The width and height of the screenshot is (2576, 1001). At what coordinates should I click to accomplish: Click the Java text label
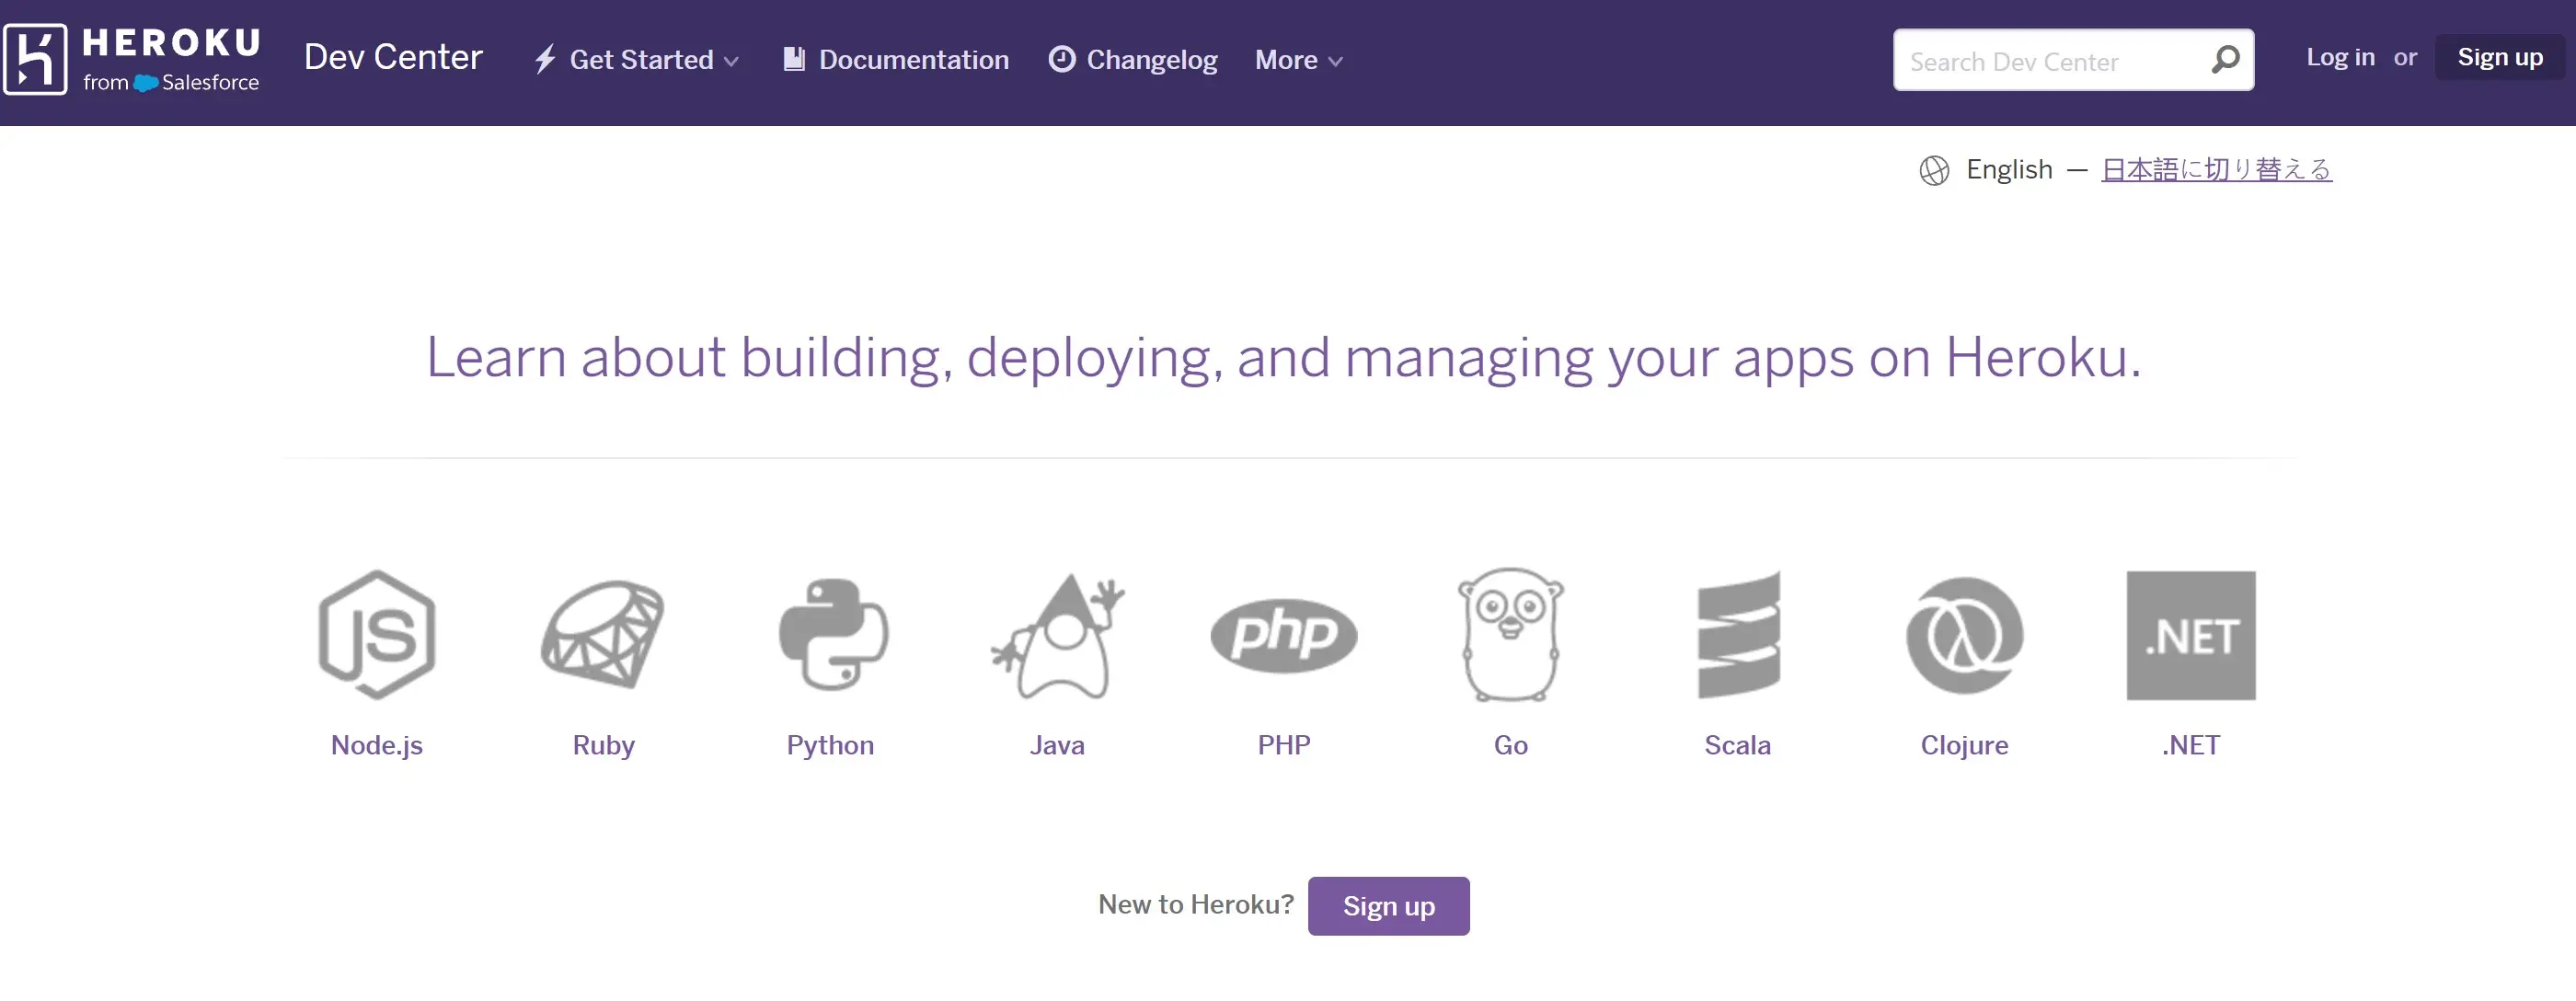pyautogui.click(x=1057, y=745)
